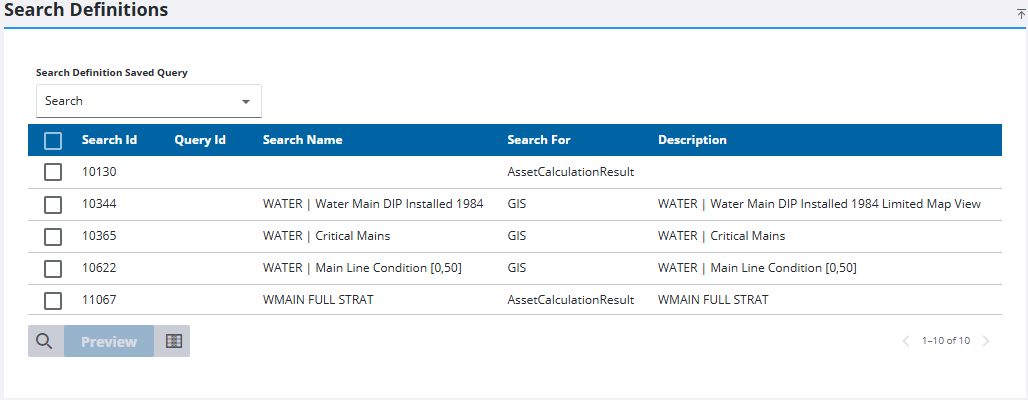Image resolution: width=1028 pixels, height=400 pixels.
Task: Go to previous page arrow
Action: [906, 341]
